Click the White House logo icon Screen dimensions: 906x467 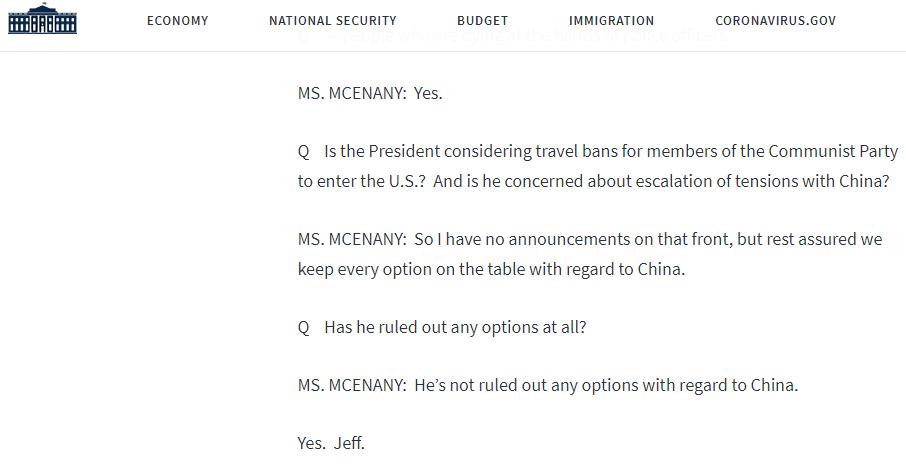click(42, 19)
